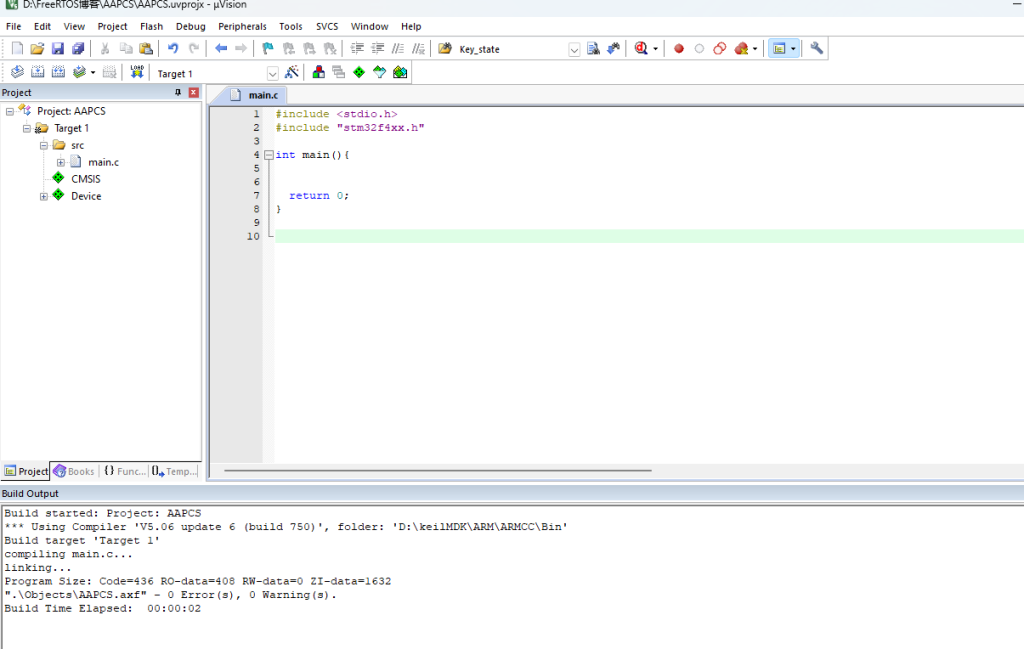This screenshot has width=1024, height=649.
Task: Click the Configuration wrench icon
Action: click(x=816, y=48)
